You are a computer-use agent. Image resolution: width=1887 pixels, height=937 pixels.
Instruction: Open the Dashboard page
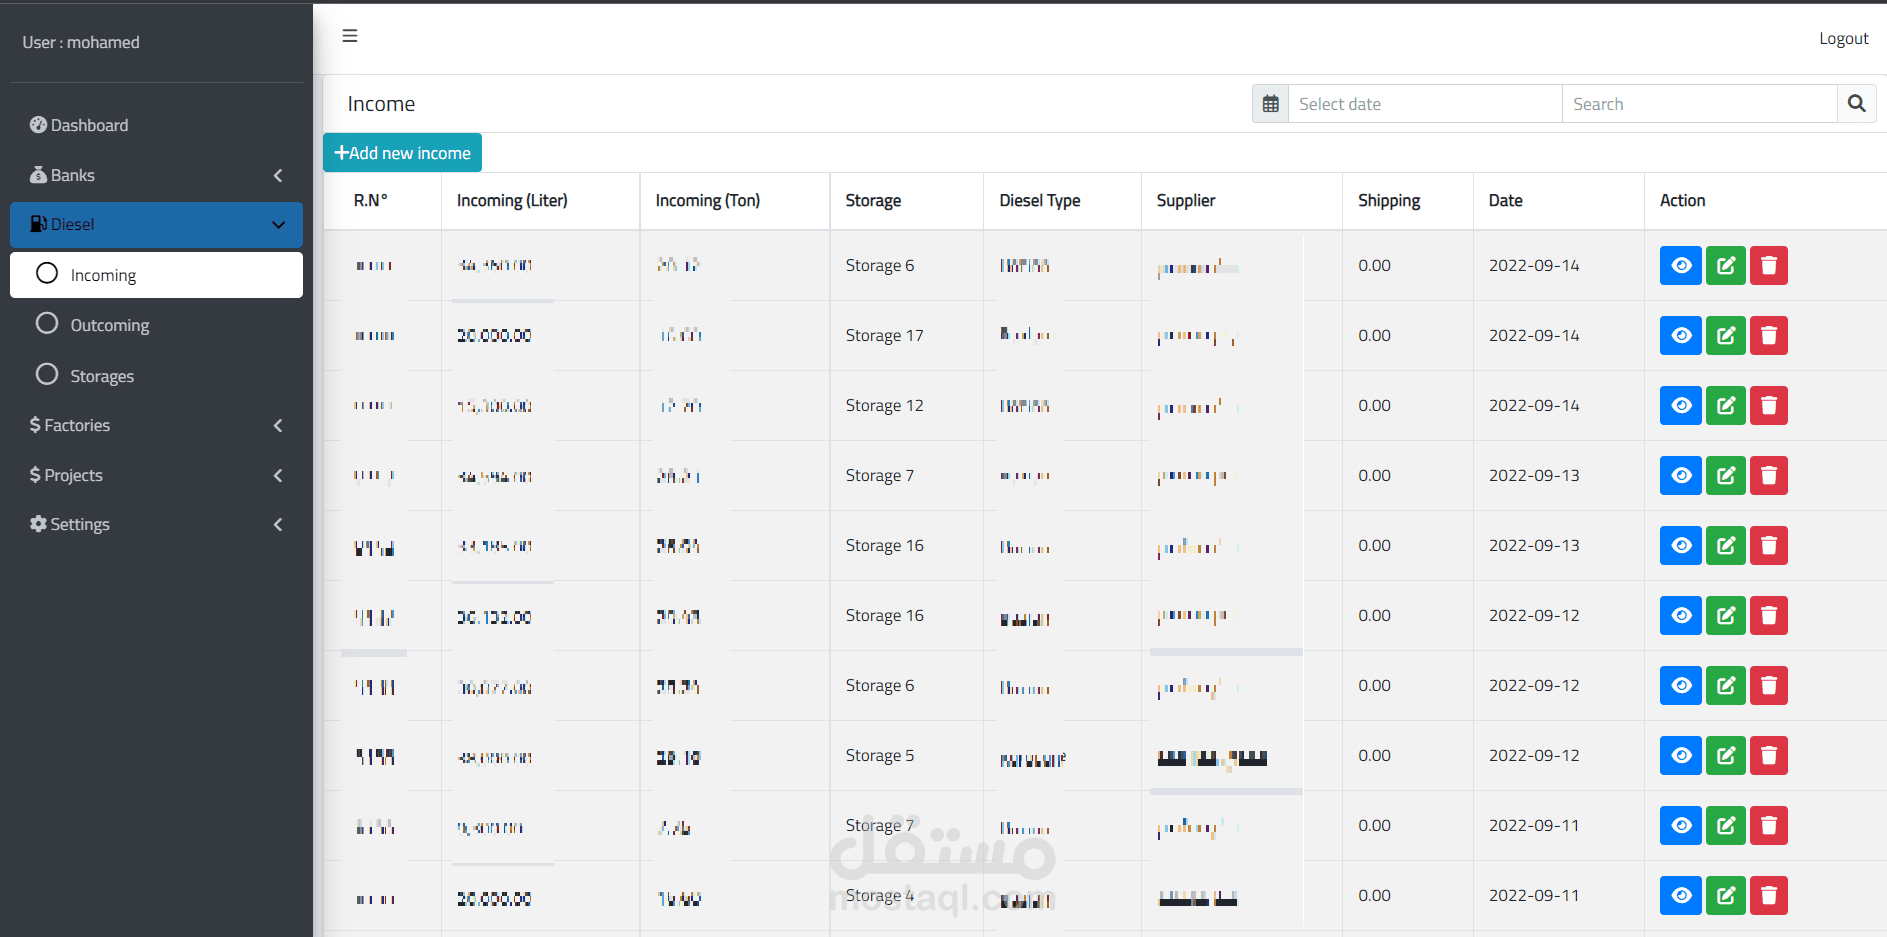click(x=156, y=125)
